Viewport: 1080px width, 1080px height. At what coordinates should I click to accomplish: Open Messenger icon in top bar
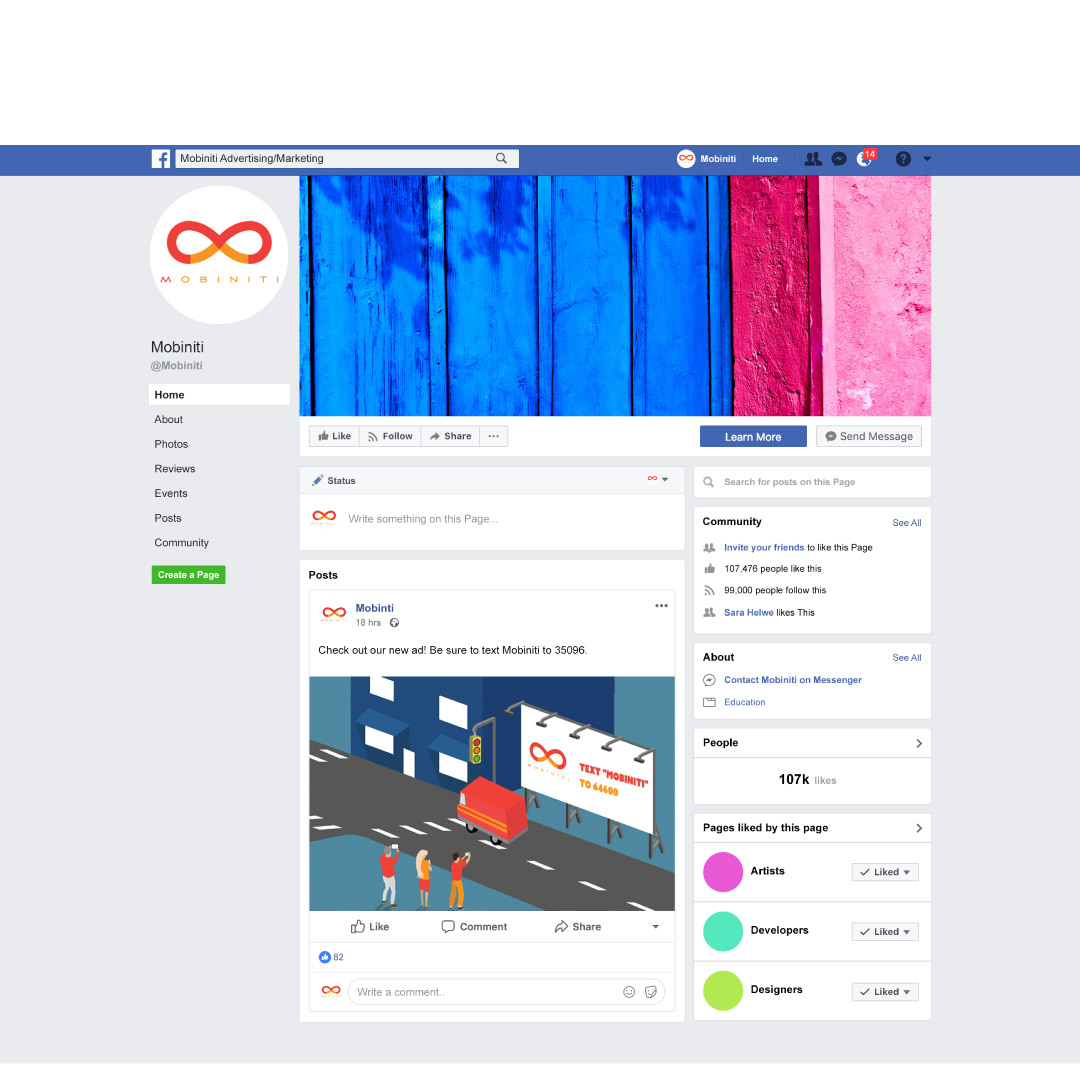pyautogui.click(x=838, y=159)
